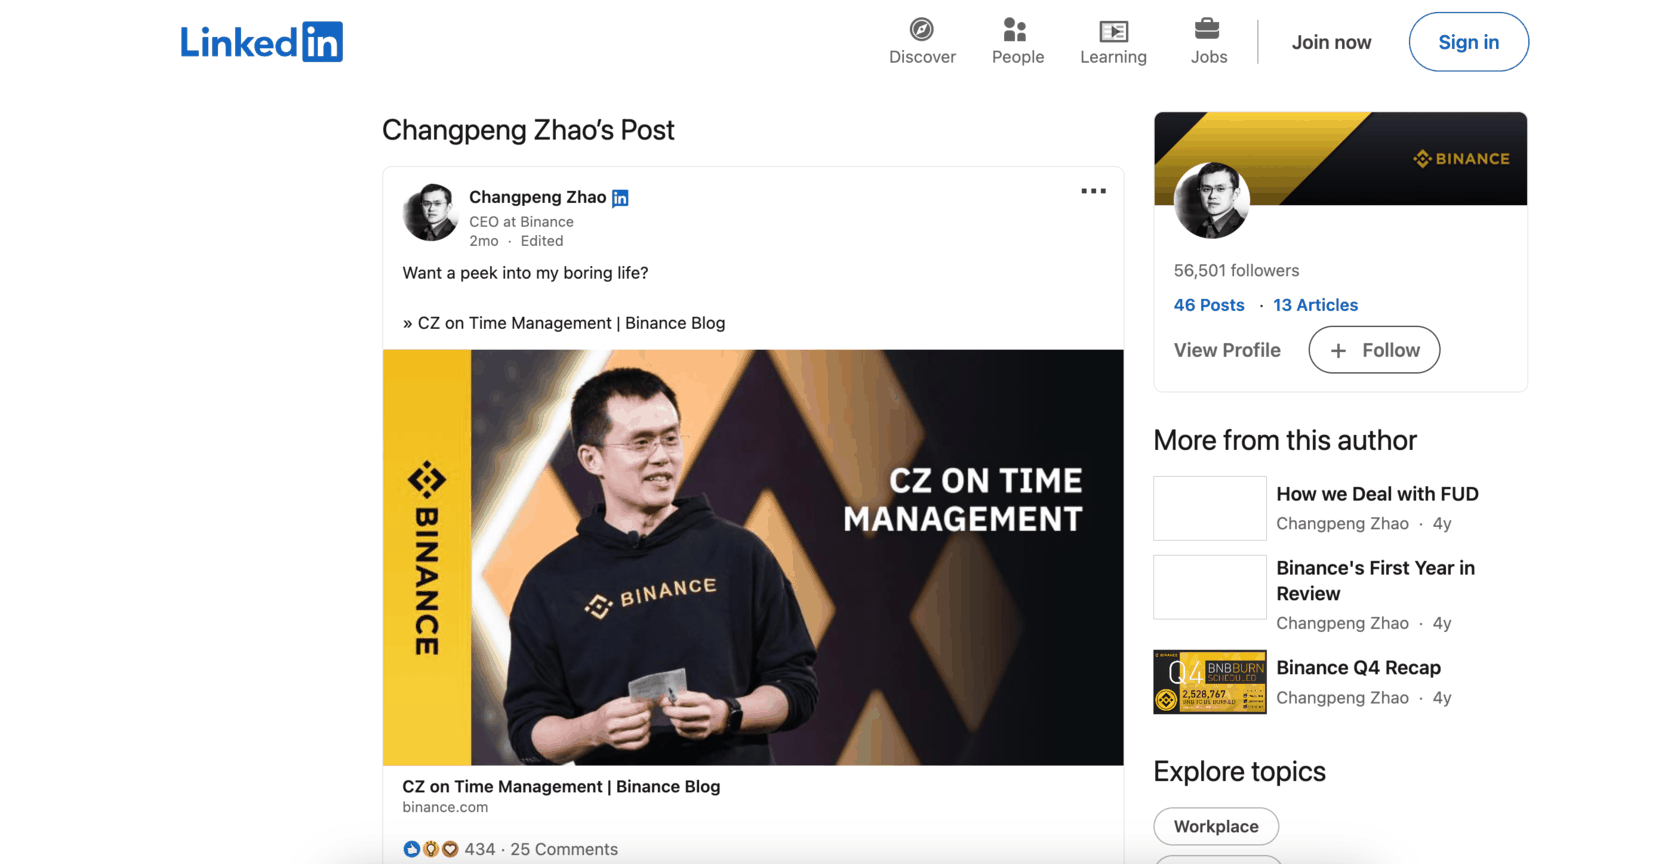This screenshot has width=1680, height=864.
Task: Open the article Binance Q4 Recap
Action: [x=1358, y=668]
